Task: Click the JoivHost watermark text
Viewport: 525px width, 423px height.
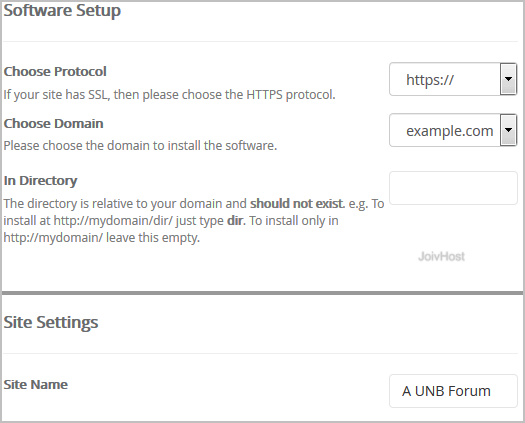Action: coord(441,257)
